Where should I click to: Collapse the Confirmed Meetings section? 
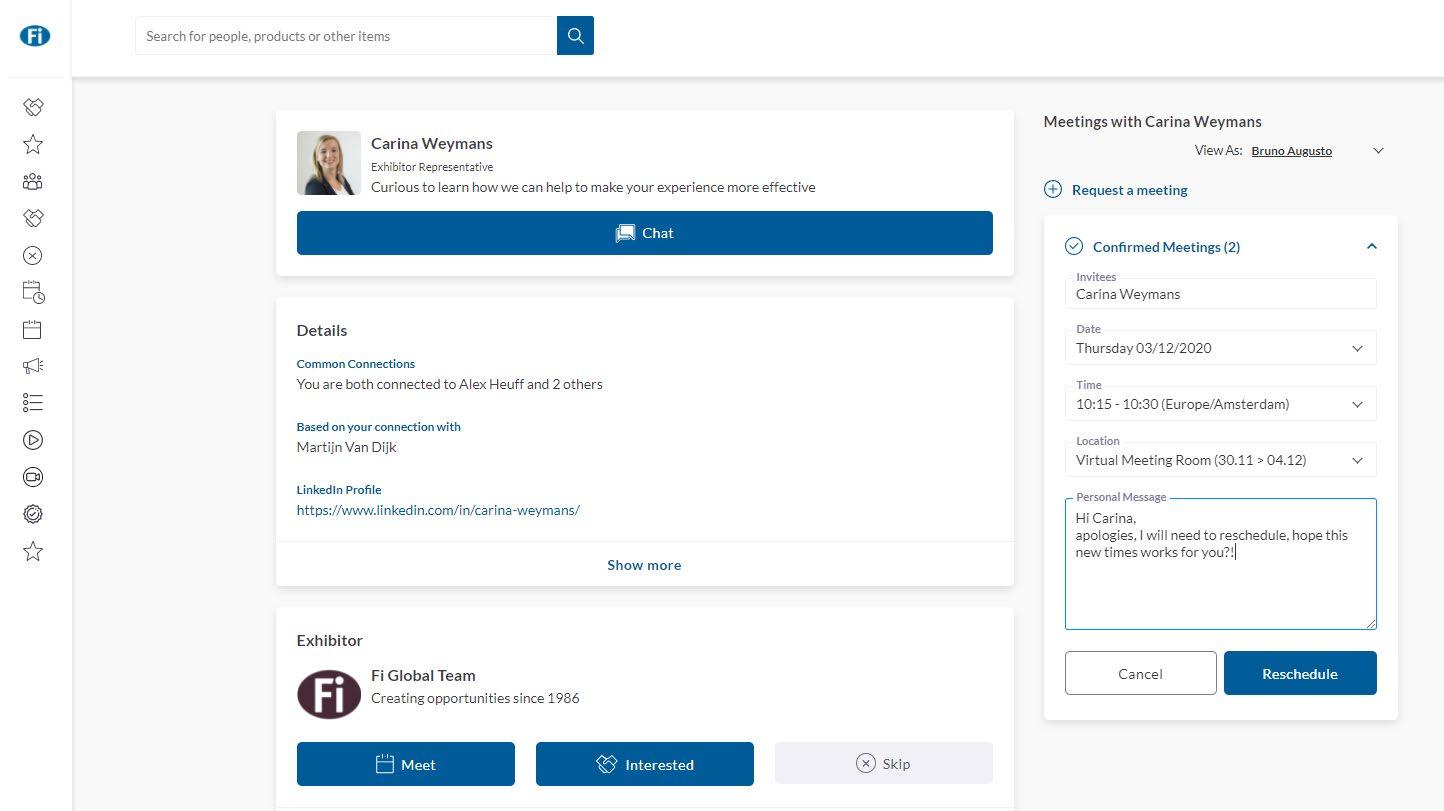click(1371, 246)
